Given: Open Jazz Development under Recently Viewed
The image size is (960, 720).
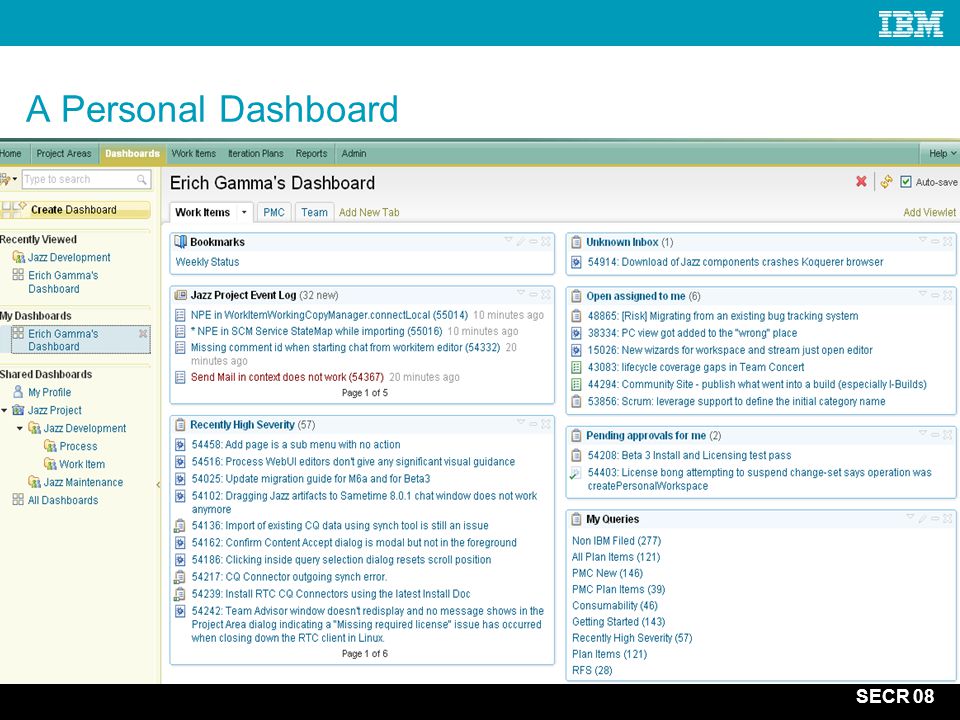Looking at the screenshot, I should pyautogui.click(x=69, y=258).
